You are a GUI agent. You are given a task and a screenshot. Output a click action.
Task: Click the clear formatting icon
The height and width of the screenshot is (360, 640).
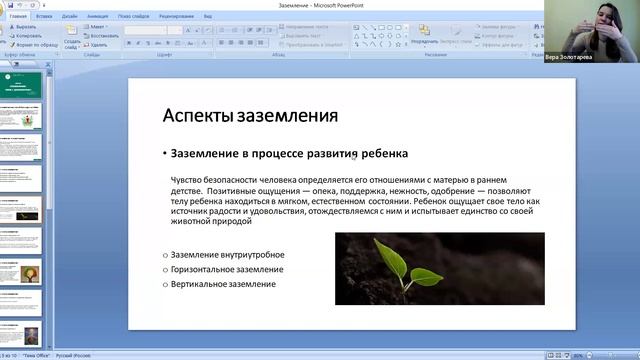coord(208,31)
